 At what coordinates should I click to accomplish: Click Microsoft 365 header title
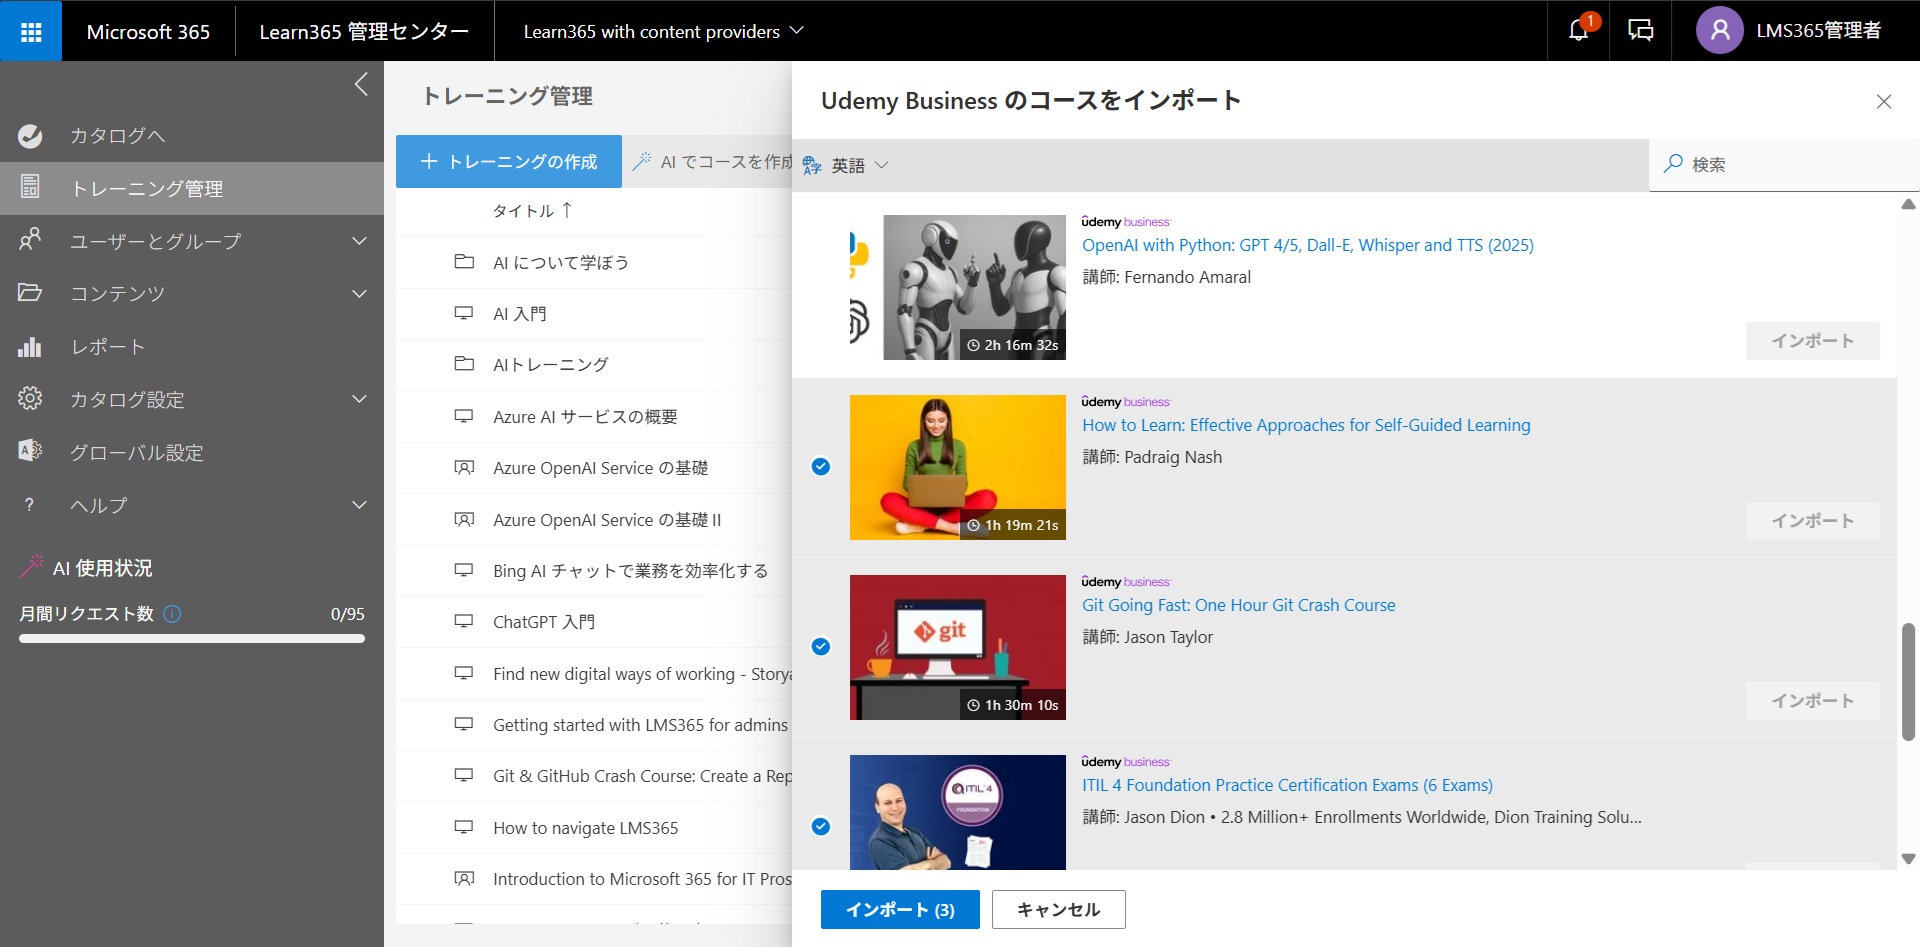click(148, 31)
